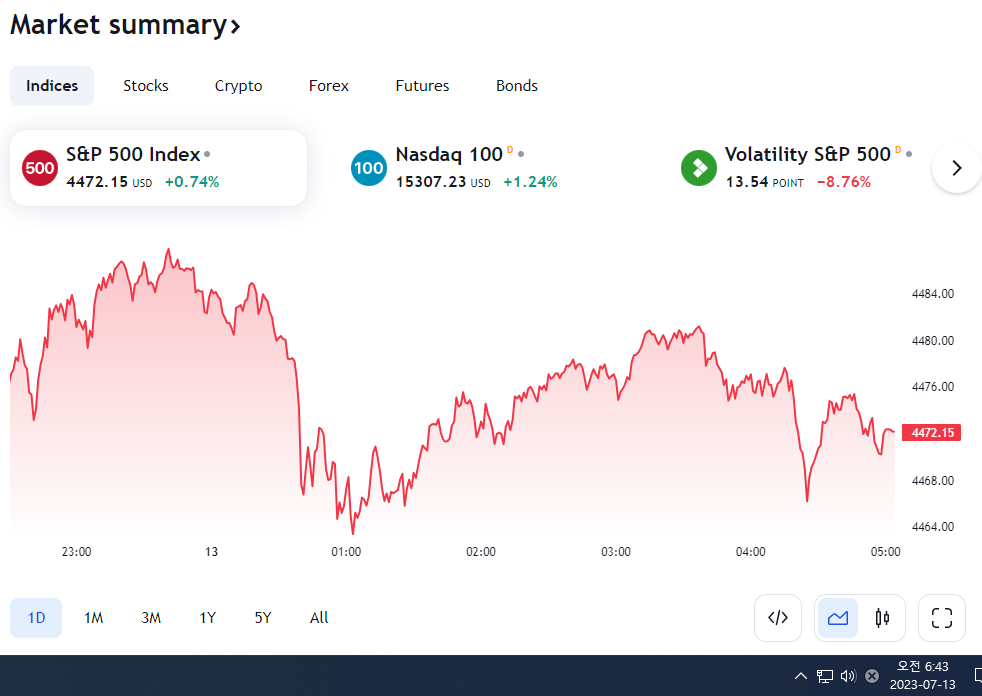
Task: Switch to the Bonds tab
Action: tap(517, 86)
